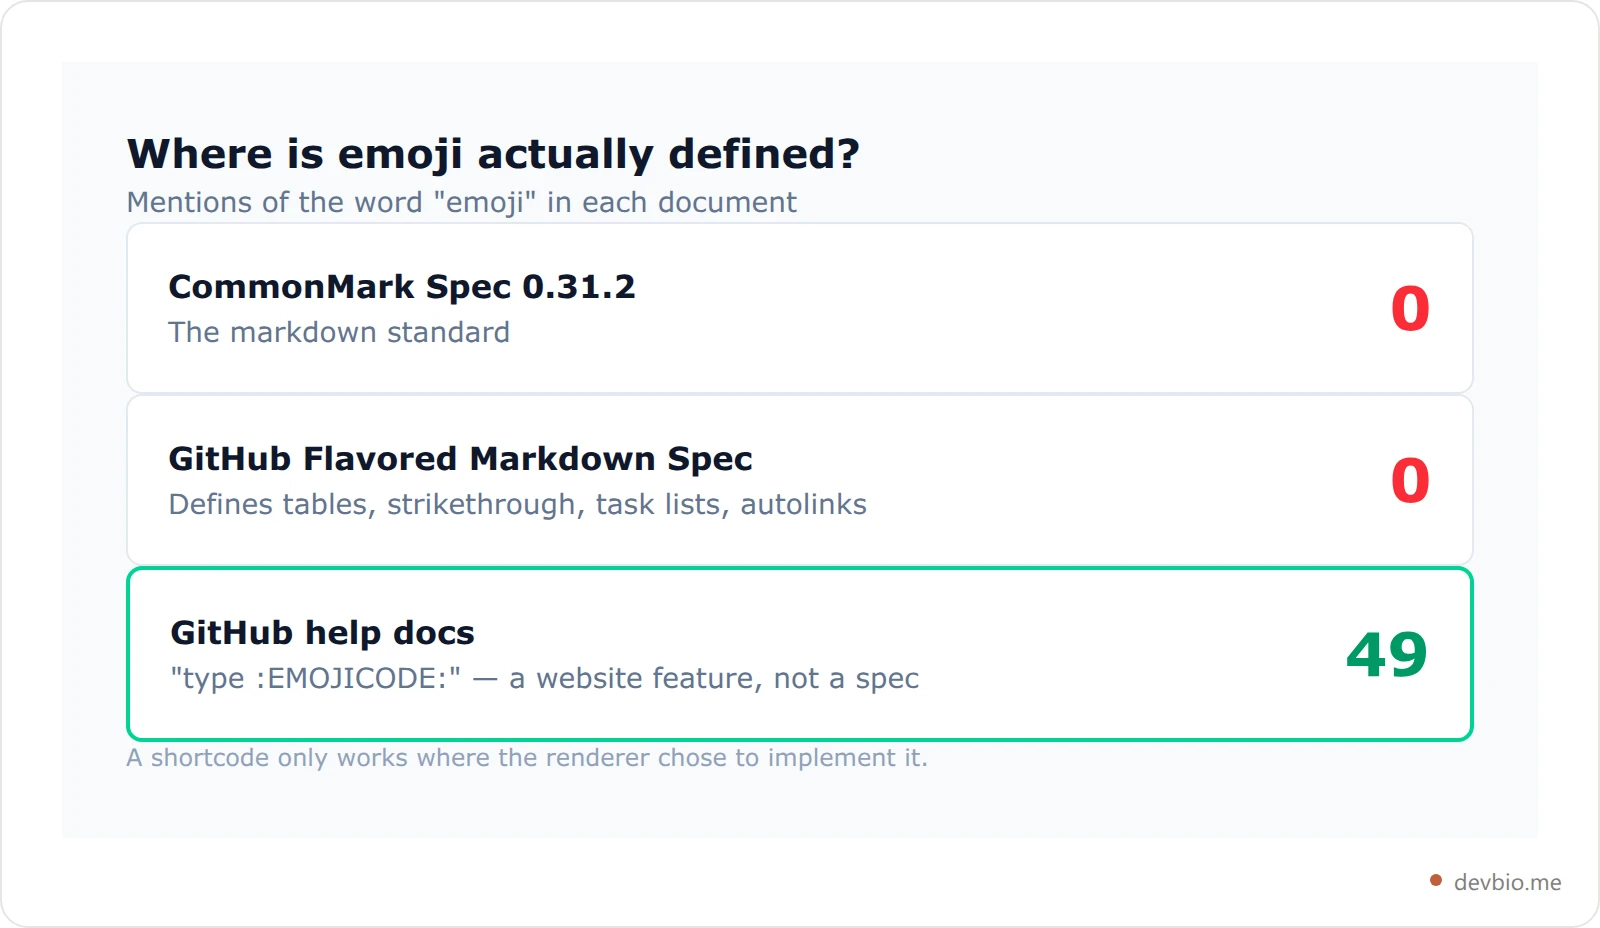The image size is (1600, 928).
Task: Click the subtitle about mentions of the word "emoji"
Action: click(x=461, y=202)
